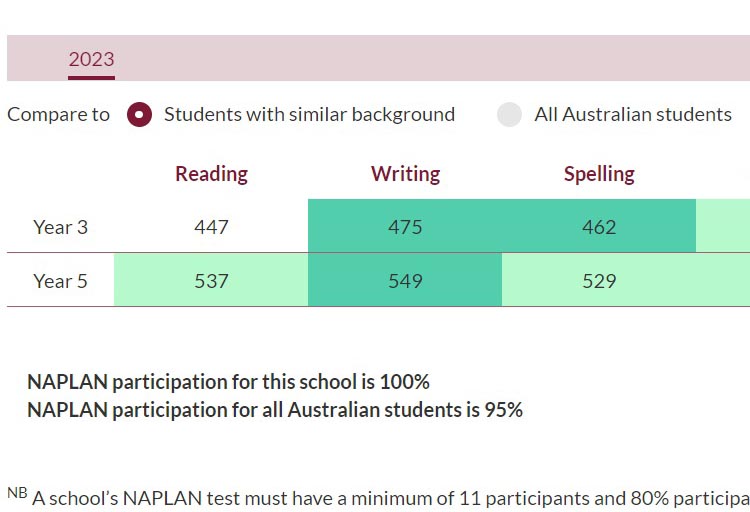
Task: Click Year 5 Reading score 537 cell
Action: pyautogui.click(x=211, y=280)
